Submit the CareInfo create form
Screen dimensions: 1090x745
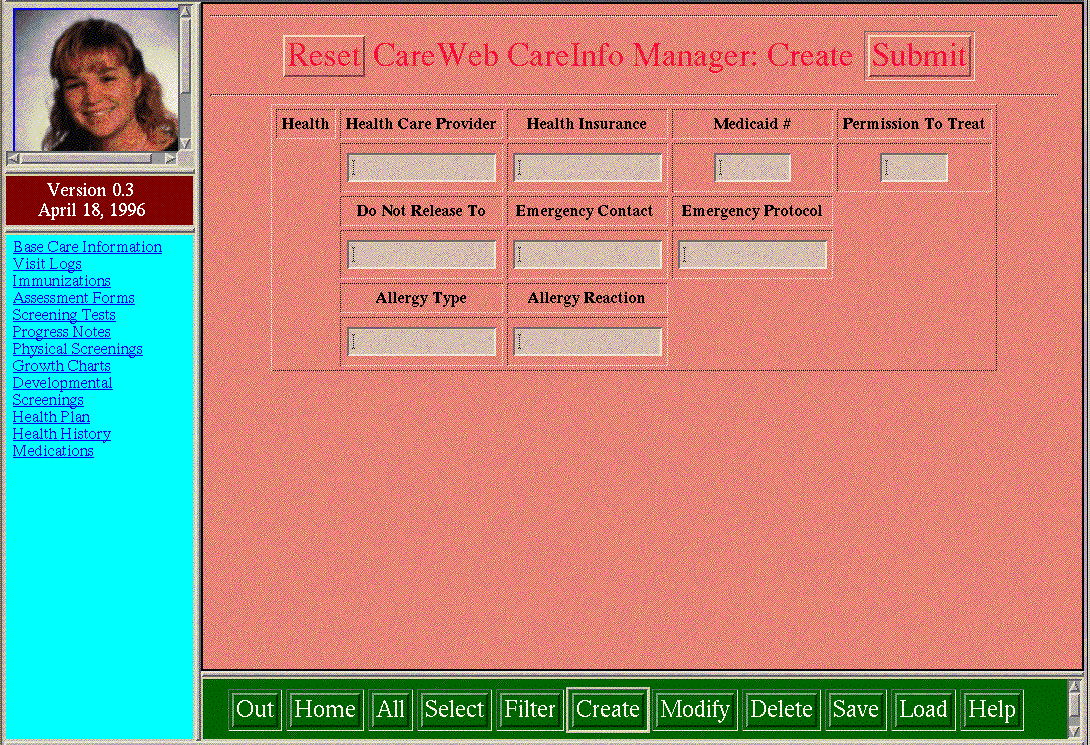coord(919,56)
